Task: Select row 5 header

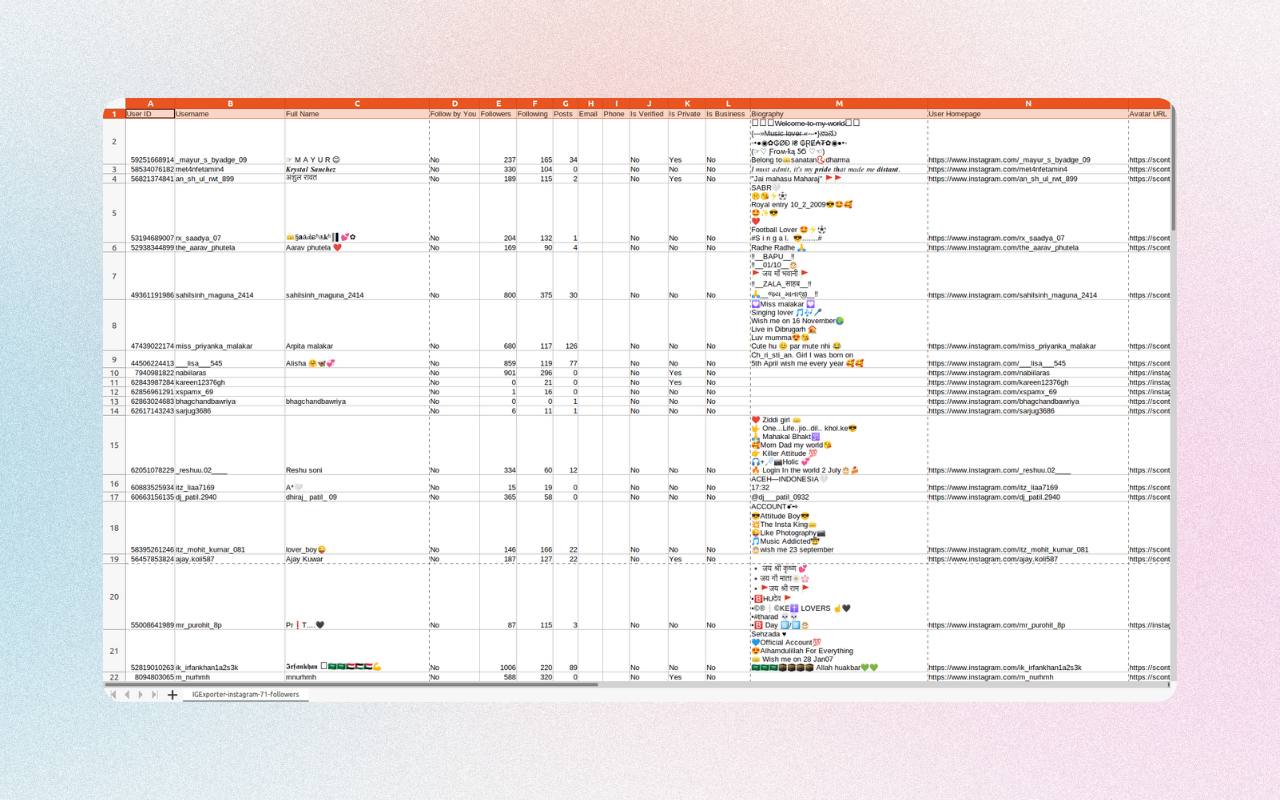Action: click(x=114, y=213)
